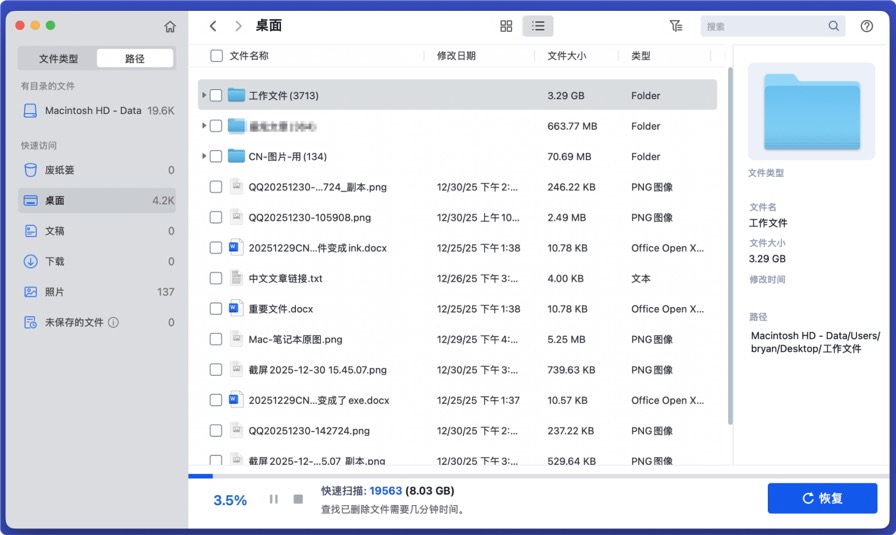Screen dimensions: 896x535
Task: Check QQ20251230-105908.png checkbox
Action: (215, 217)
